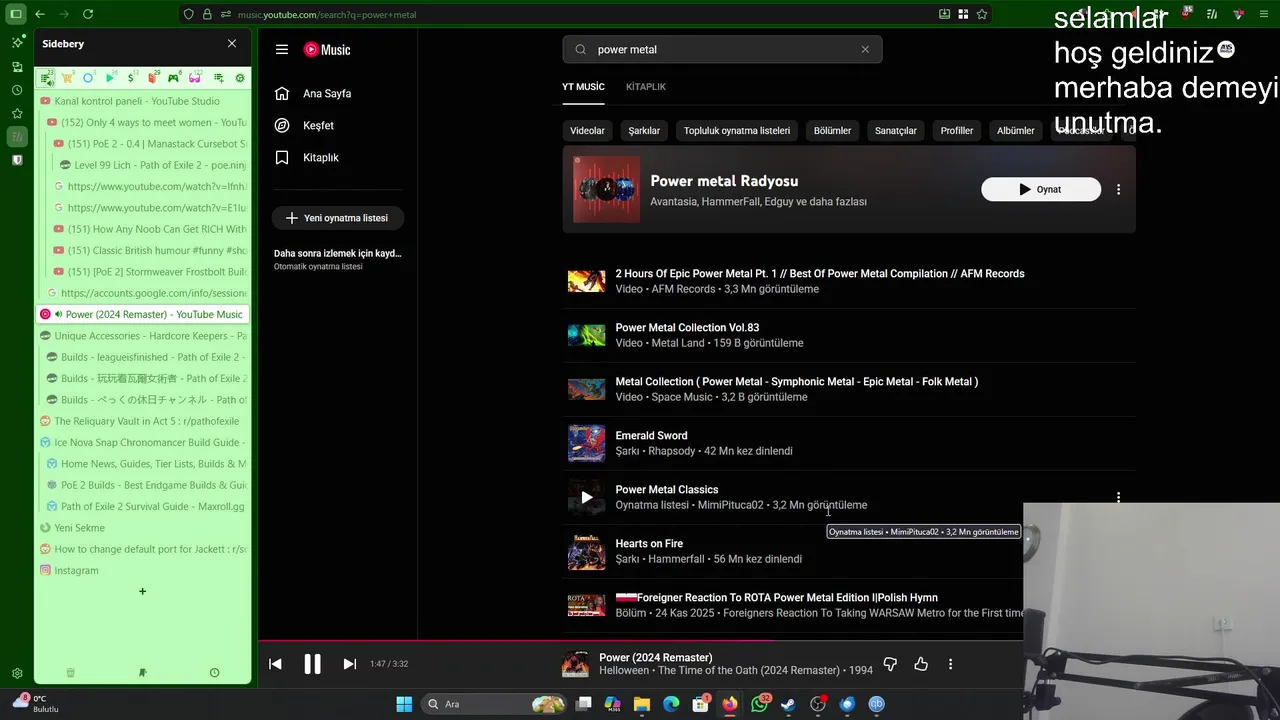The width and height of the screenshot is (1280, 720).
Task: Open bookmarks star in the Firefox sidebar strip
Action: pos(17,113)
